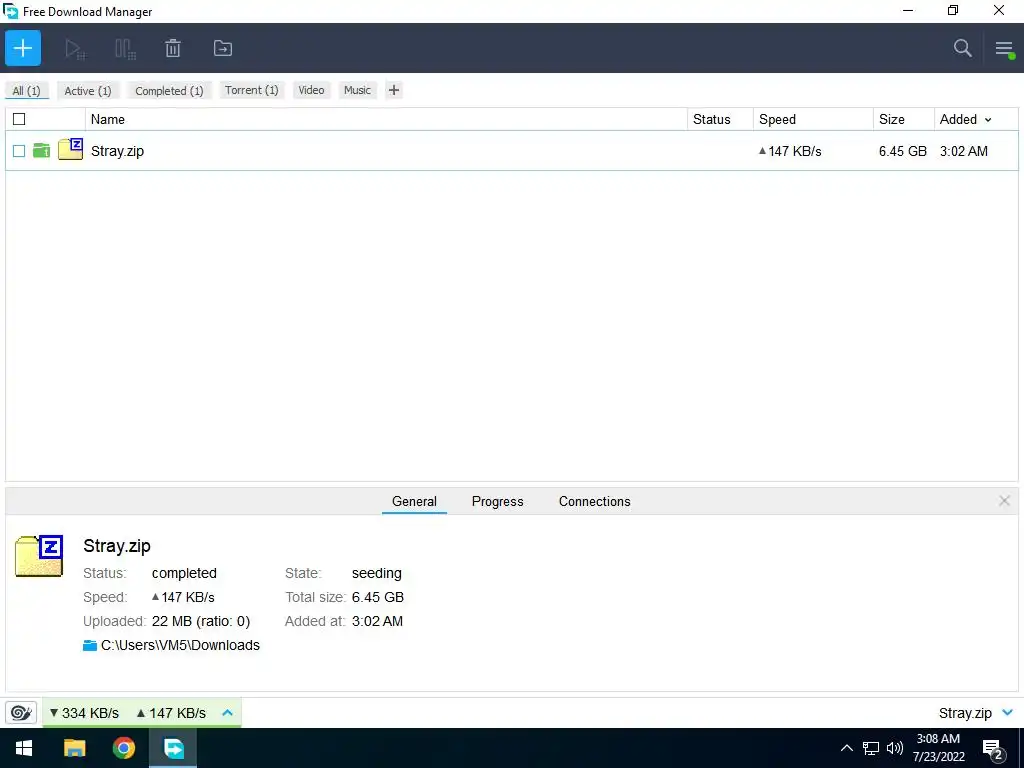Click the Free Download Manager title bar logo
Image resolution: width=1024 pixels, height=768 pixels.
click(10, 11)
